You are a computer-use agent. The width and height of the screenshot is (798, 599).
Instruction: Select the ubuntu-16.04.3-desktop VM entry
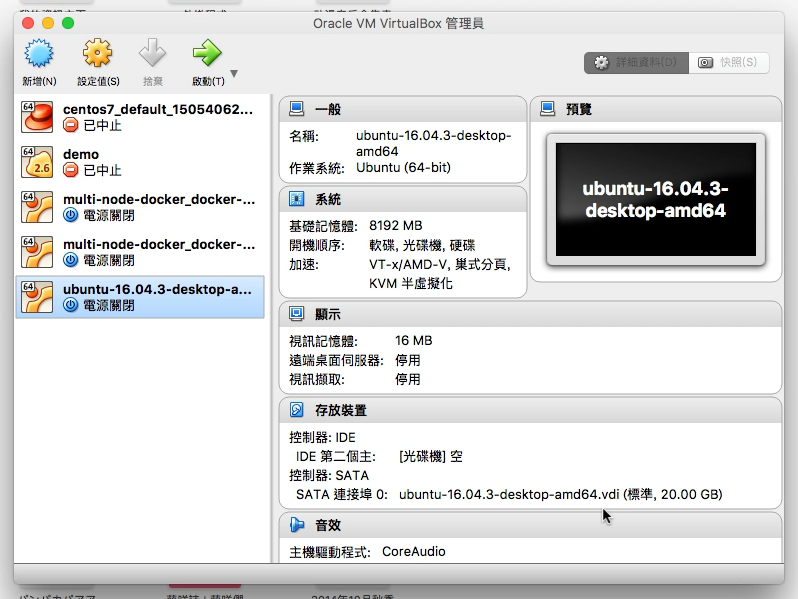(x=140, y=297)
